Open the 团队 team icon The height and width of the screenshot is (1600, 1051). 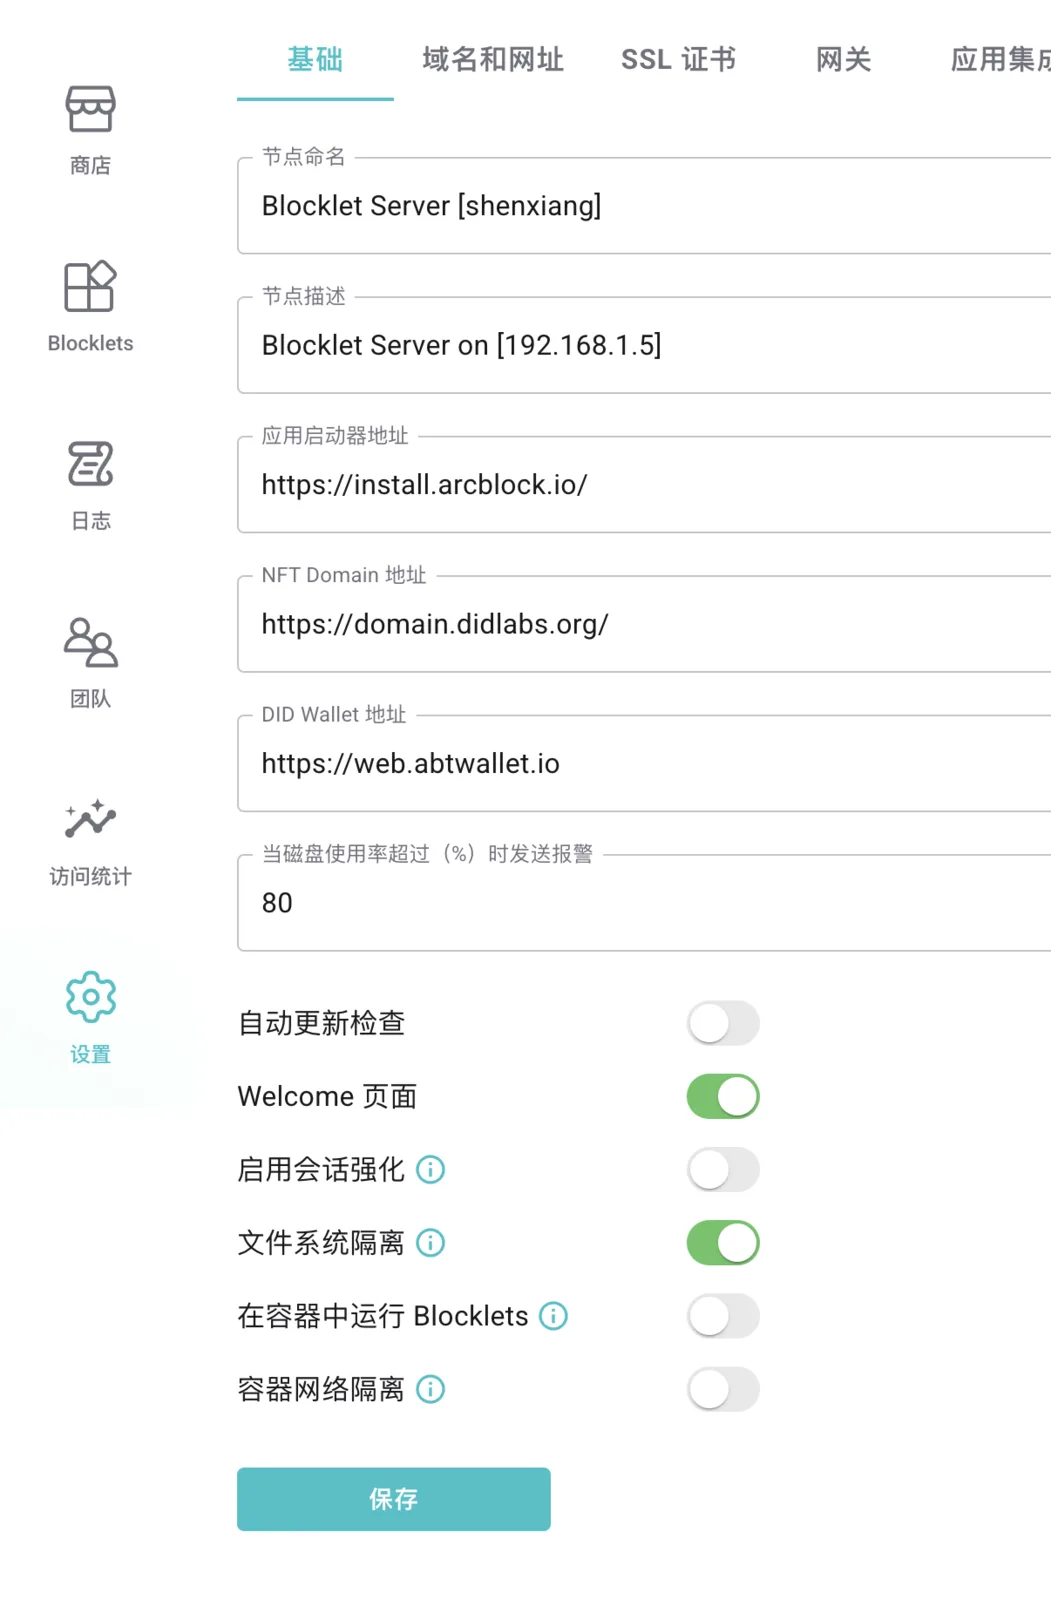(x=90, y=642)
